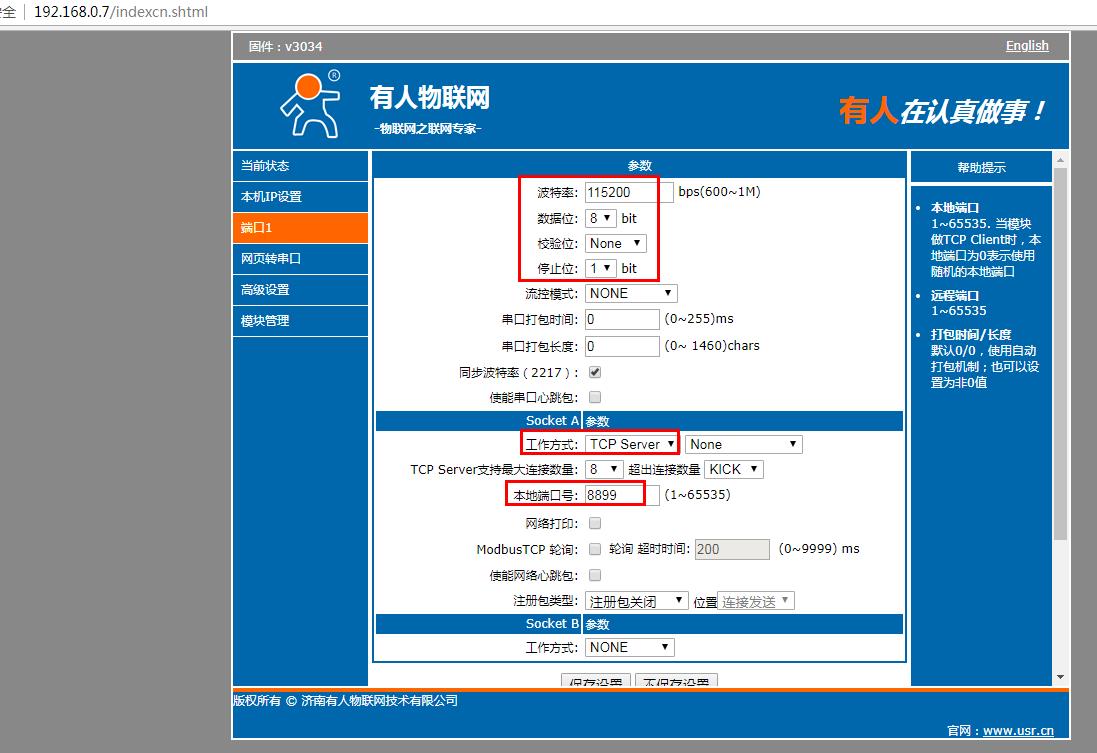1097x753 pixels.
Task: Click the 波特率 input field
Action: click(x=622, y=192)
